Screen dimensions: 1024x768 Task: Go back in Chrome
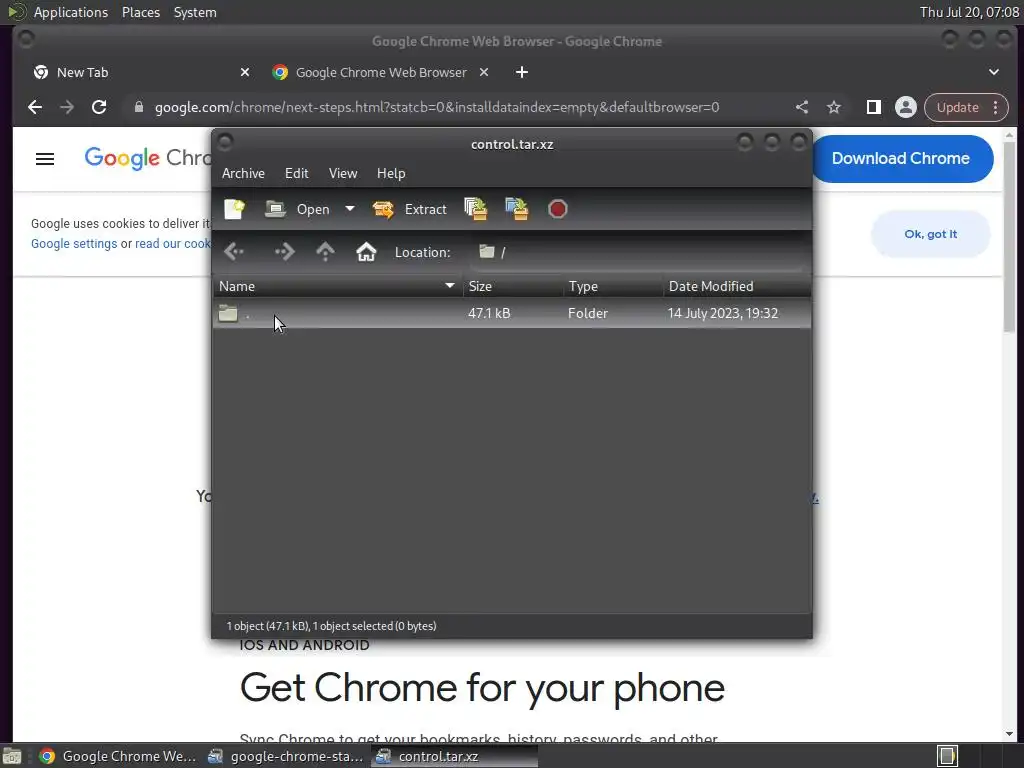(35, 107)
